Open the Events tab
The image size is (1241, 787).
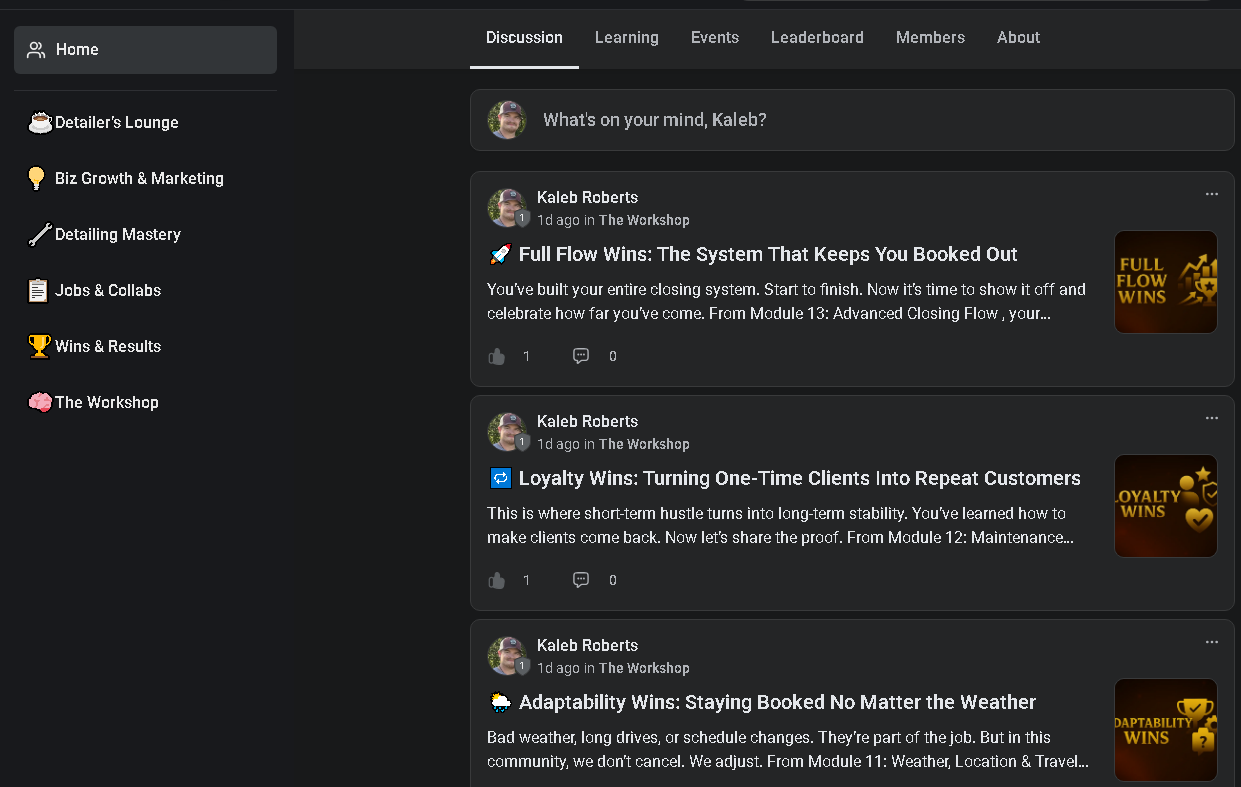pyautogui.click(x=715, y=37)
